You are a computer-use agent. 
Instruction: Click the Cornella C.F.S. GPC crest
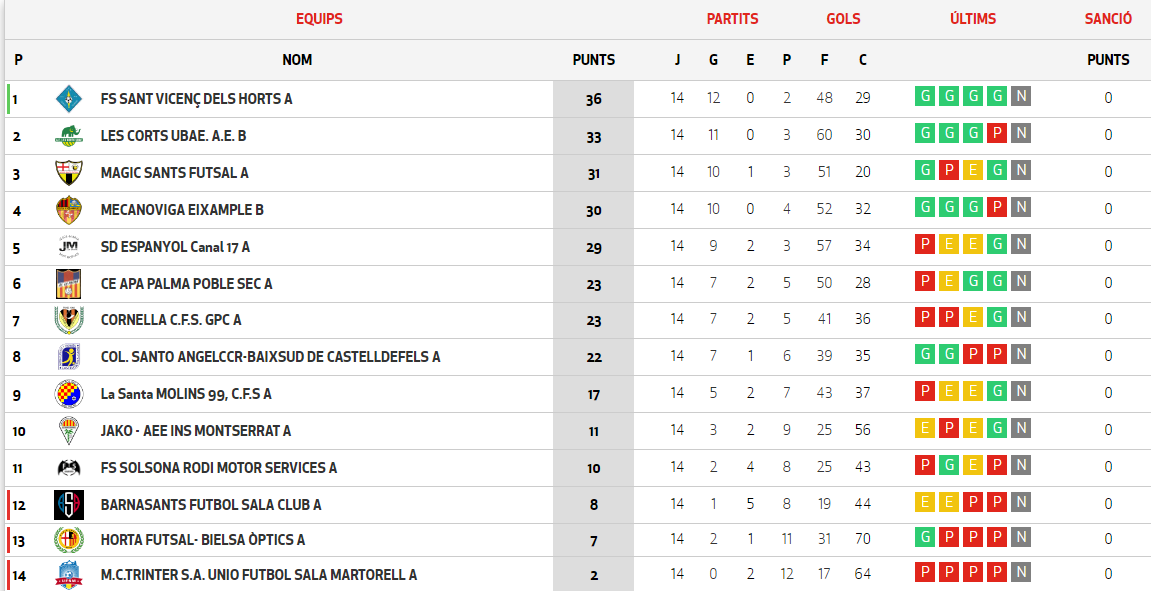(x=66, y=320)
